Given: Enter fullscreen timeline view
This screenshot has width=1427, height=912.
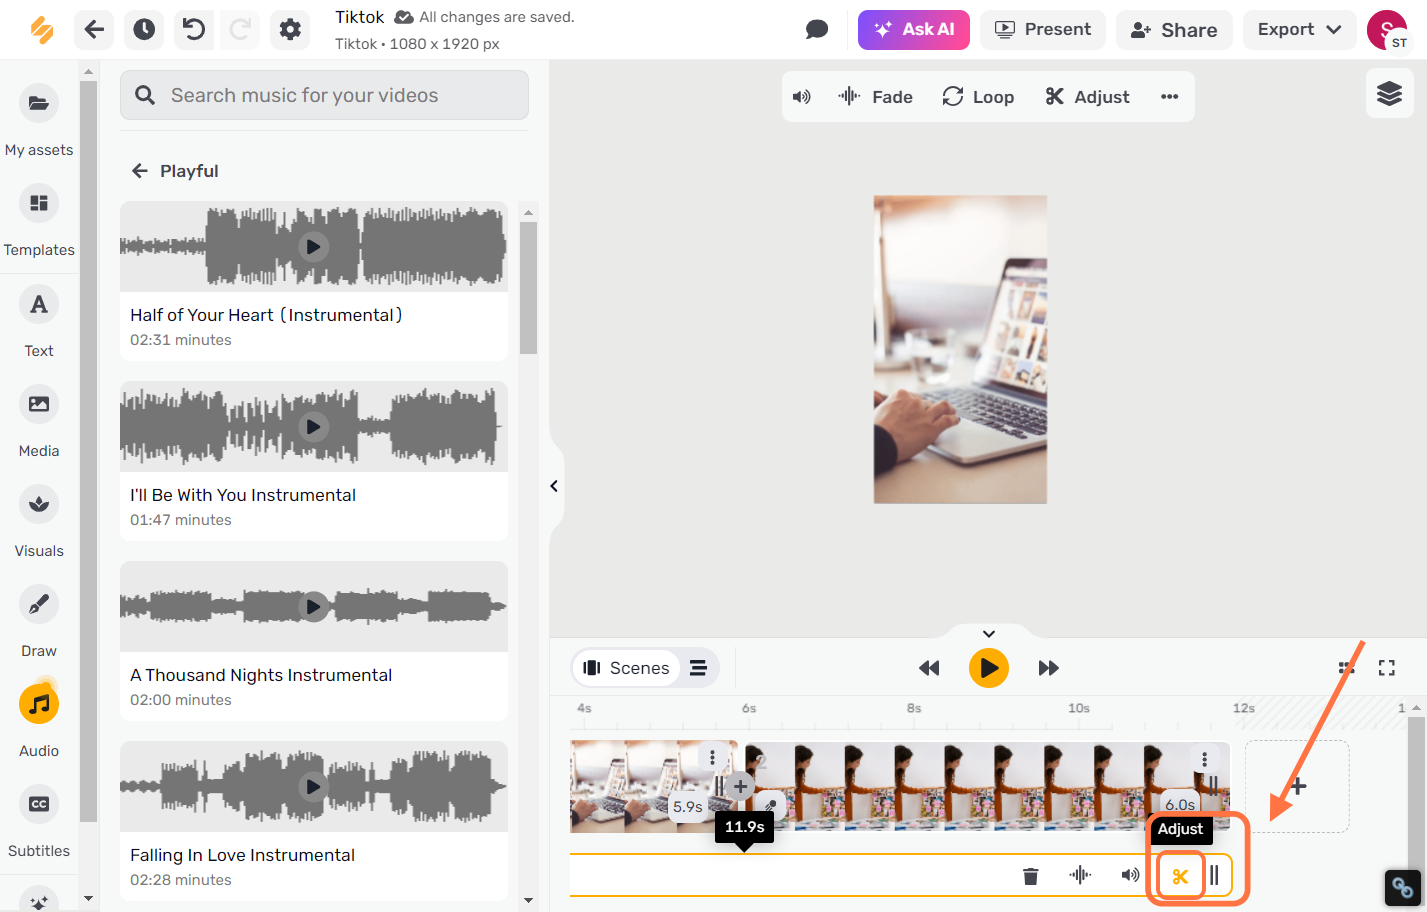Looking at the screenshot, I should [1387, 668].
